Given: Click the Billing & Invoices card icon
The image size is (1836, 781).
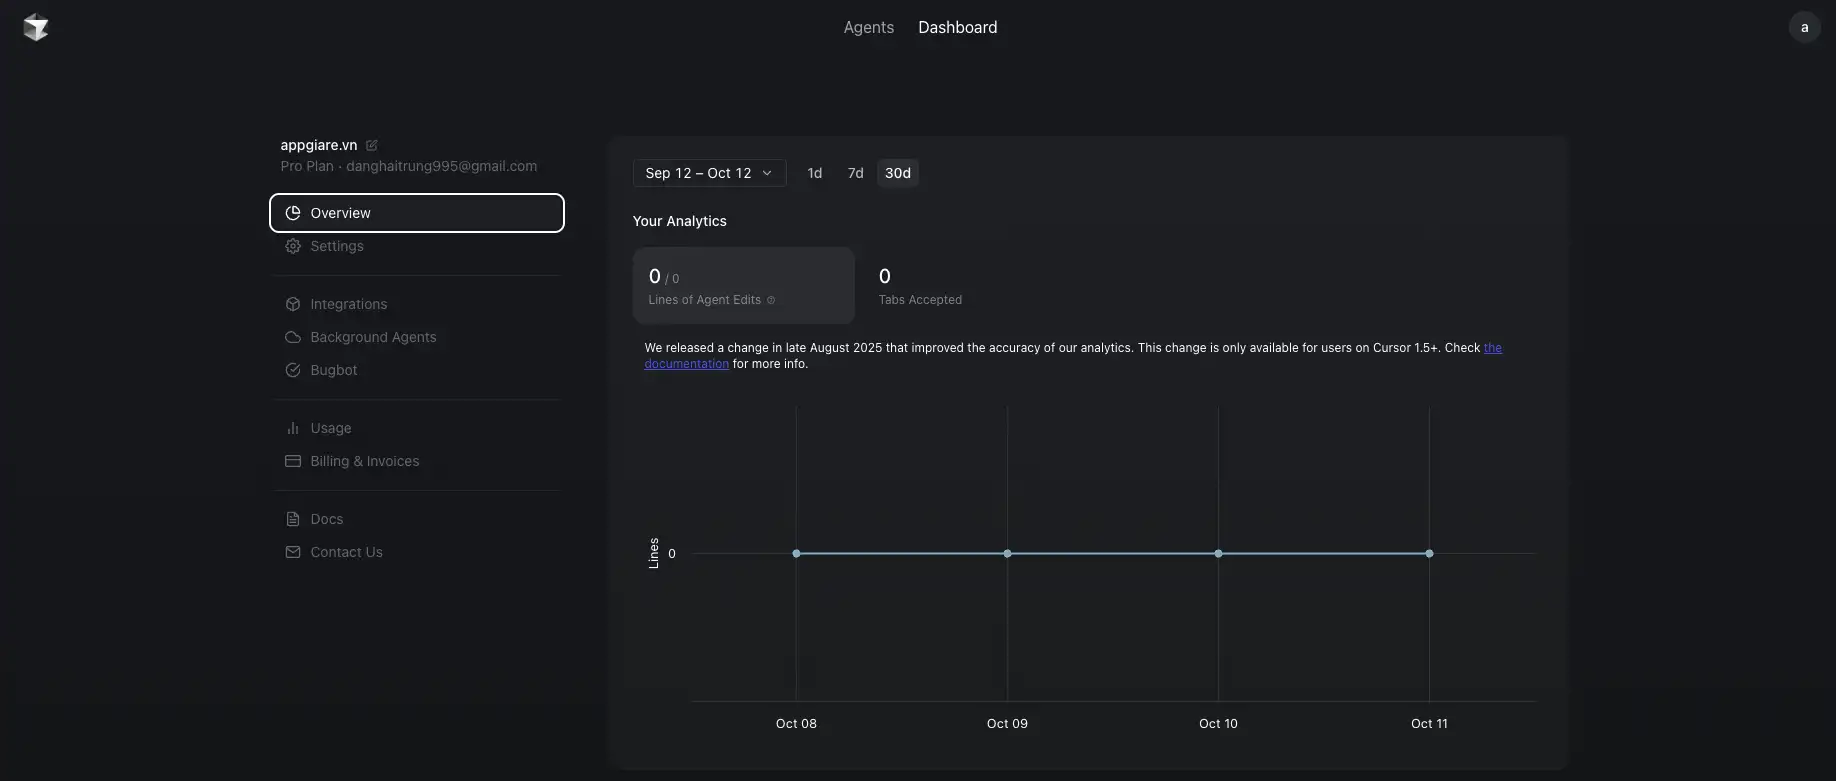Looking at the screenshot, I should [293, 461].
